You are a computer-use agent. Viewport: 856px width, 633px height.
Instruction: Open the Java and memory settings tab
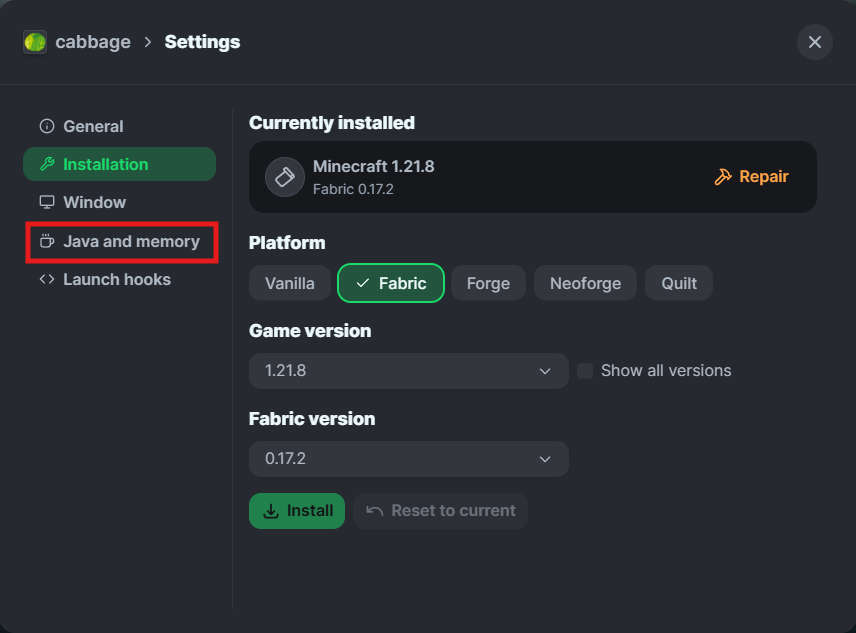coord(130,241)
